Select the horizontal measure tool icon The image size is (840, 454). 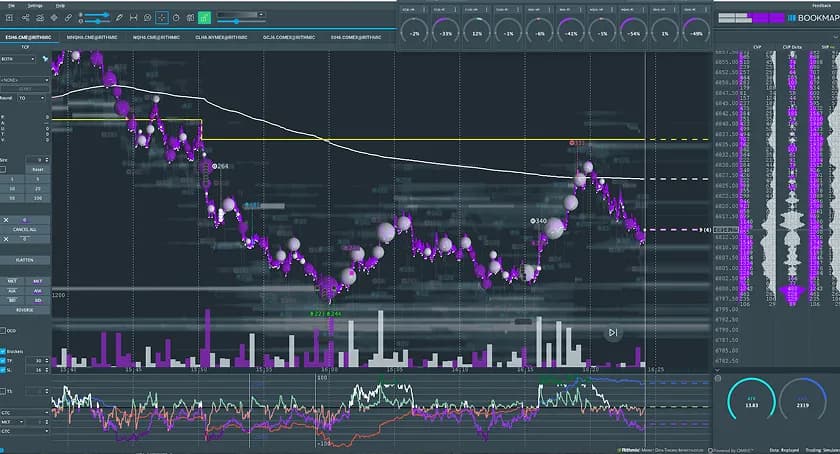point(133,18)
